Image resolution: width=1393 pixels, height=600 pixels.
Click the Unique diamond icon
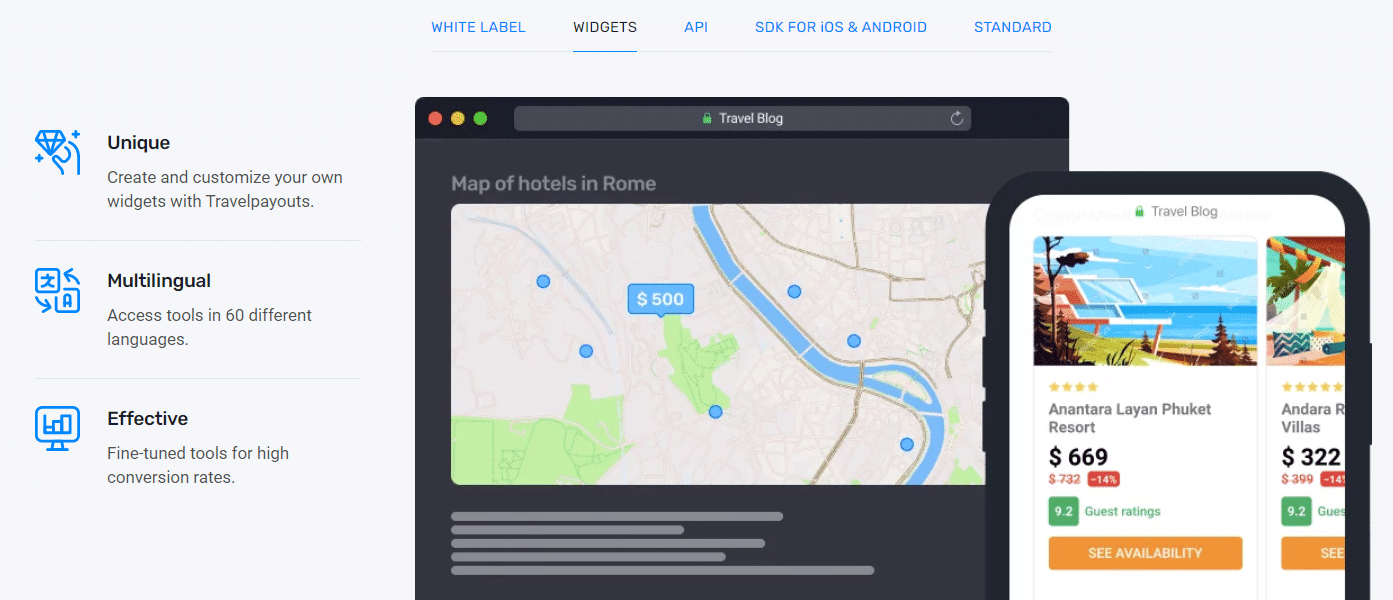pos(57,152)
